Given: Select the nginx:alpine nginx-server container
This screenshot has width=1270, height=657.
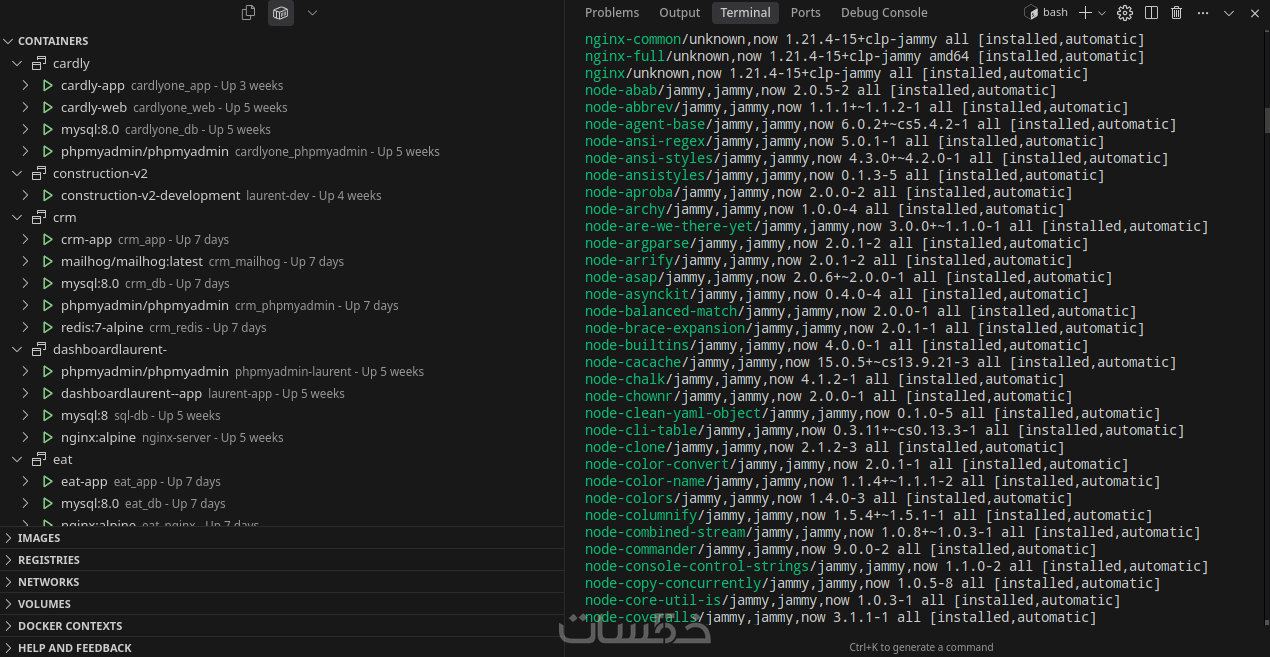Looking at the screenshot, I should 282,437.
